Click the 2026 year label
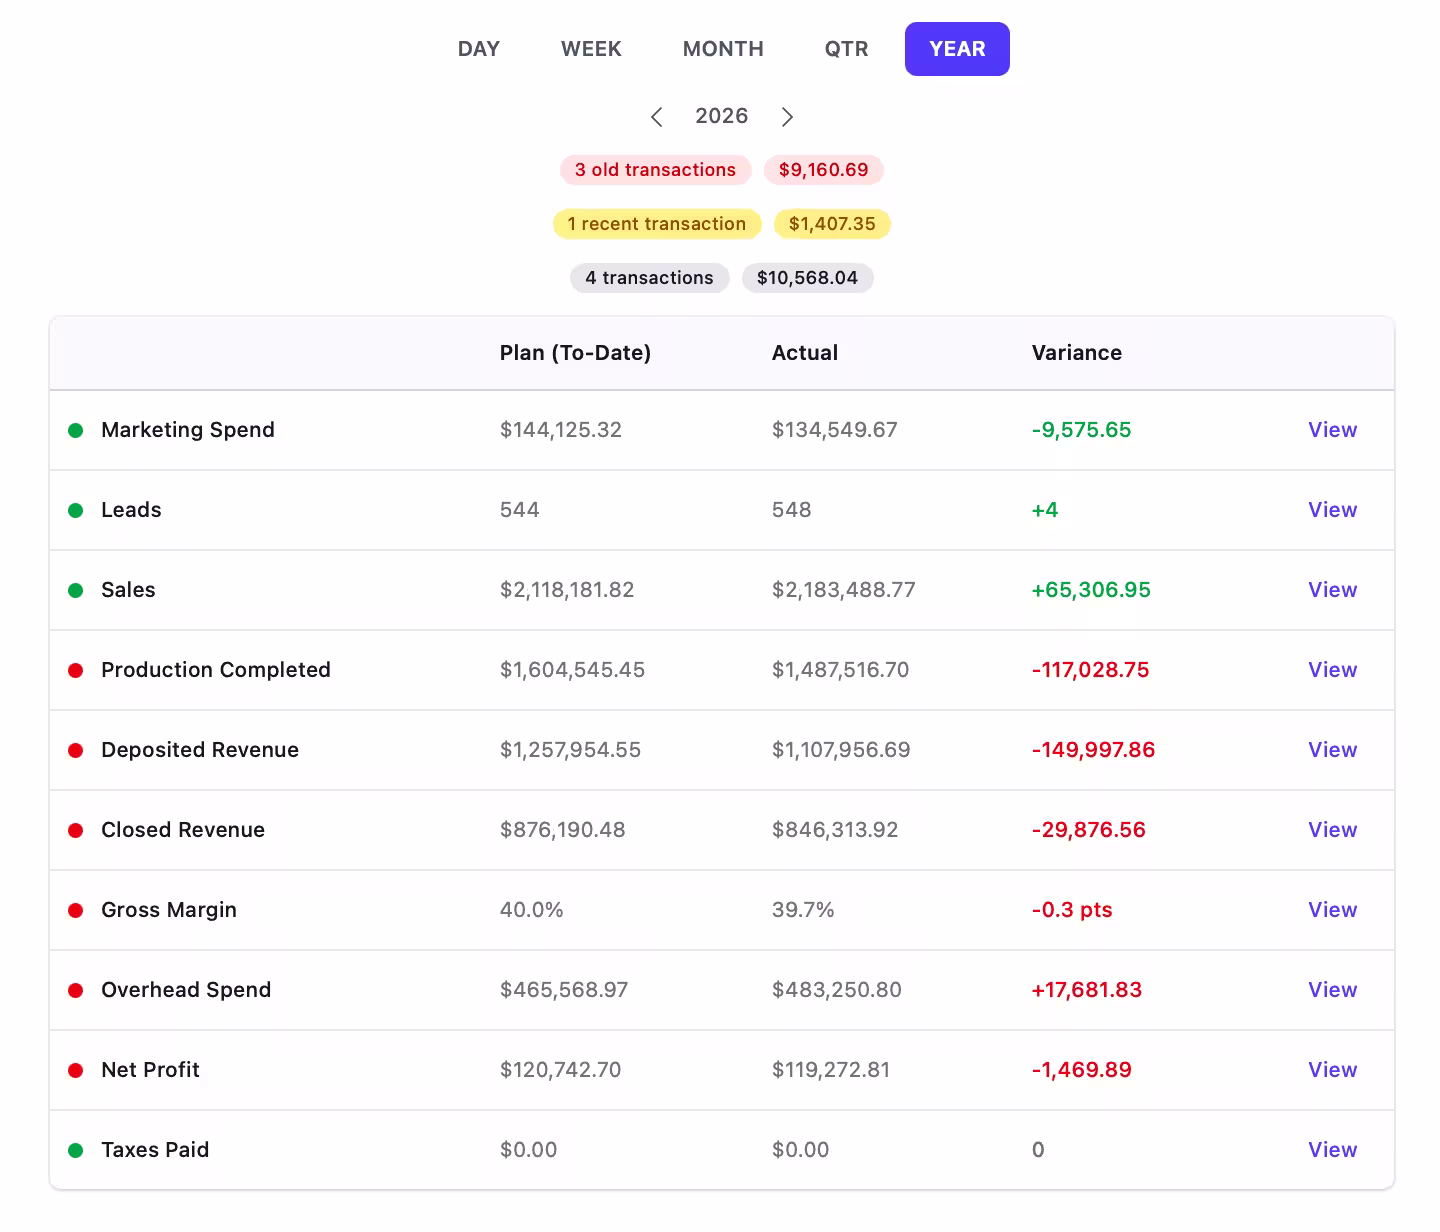 click(x=722, y=116)
